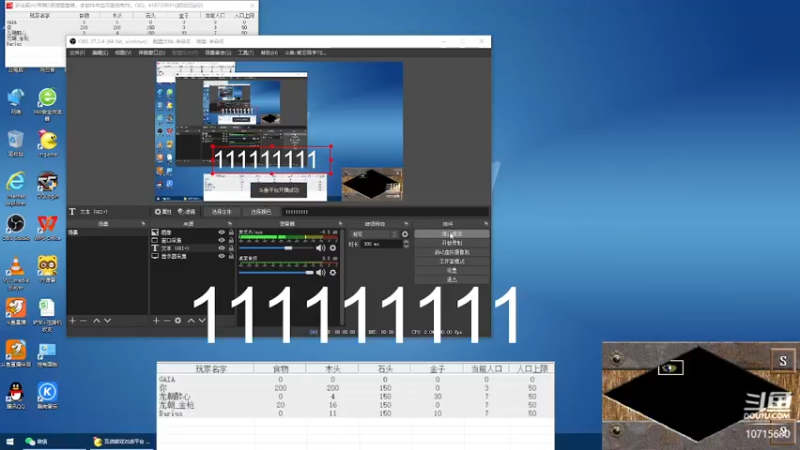Screen dimensions: 800x450
Task: Adjust the desktop audio volume slider
Action: pos(276,272)
